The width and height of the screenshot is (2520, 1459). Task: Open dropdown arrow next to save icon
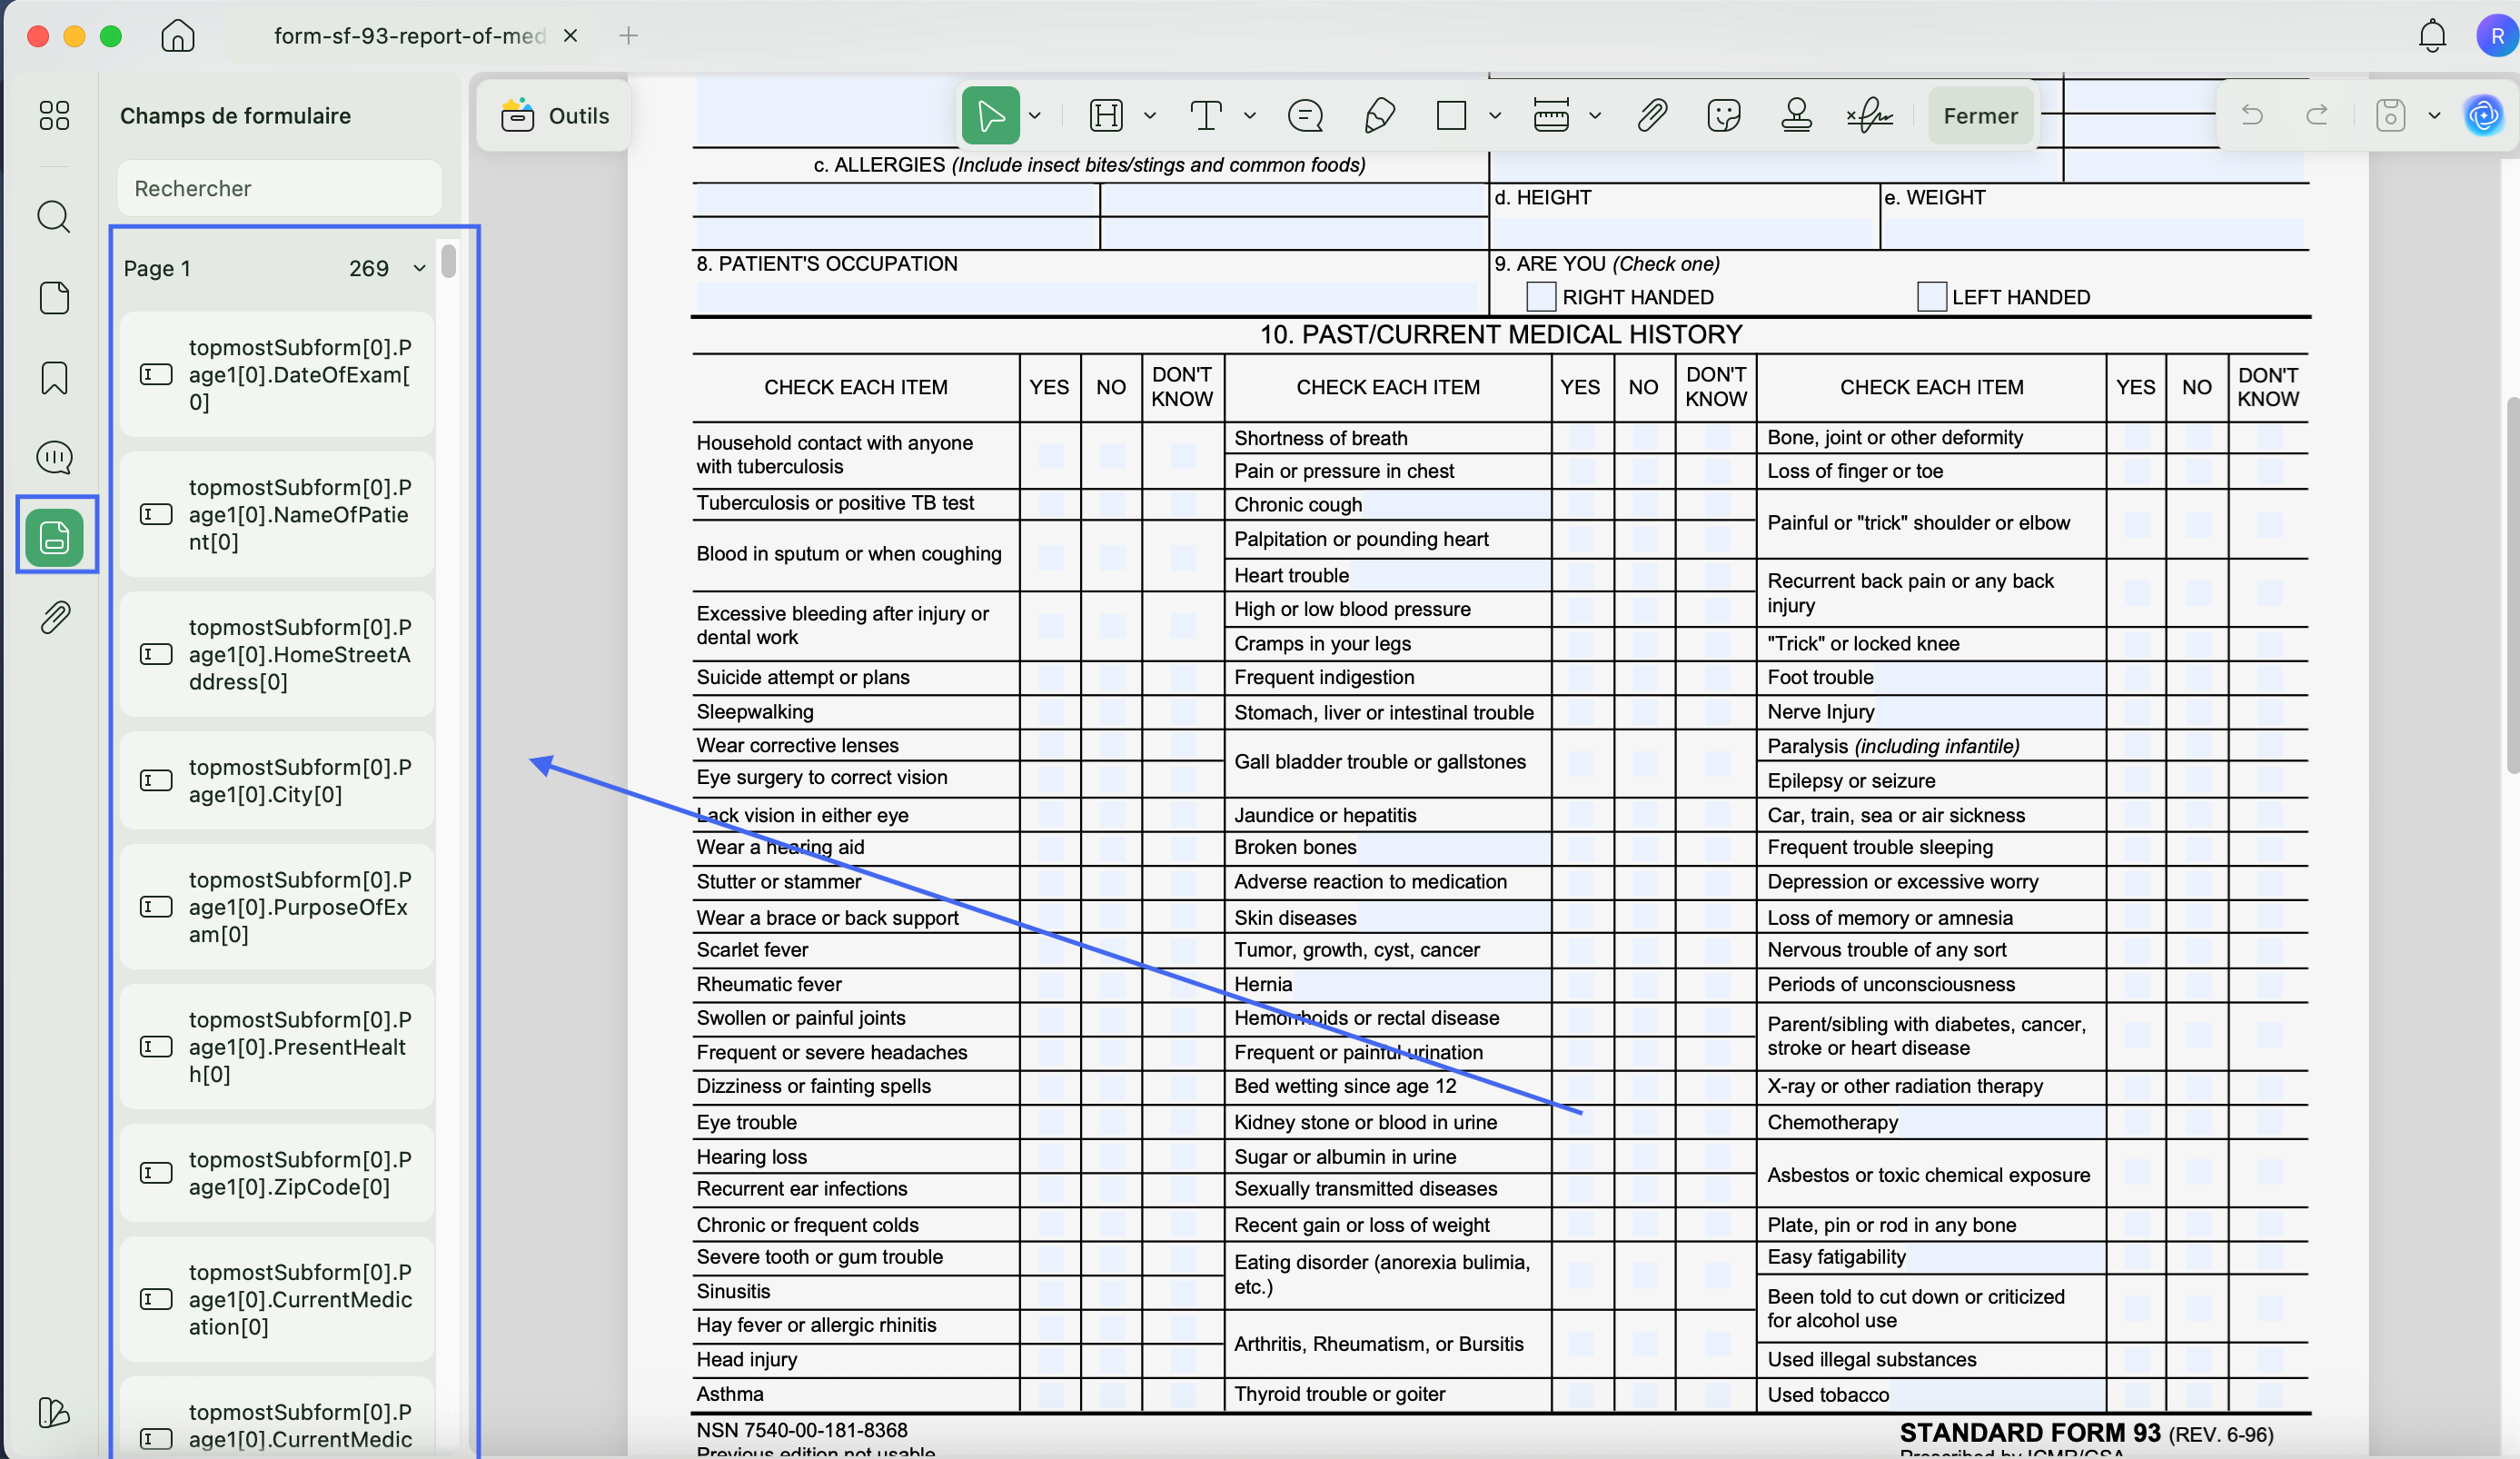pyautogui.click(x=2434, y=115)
